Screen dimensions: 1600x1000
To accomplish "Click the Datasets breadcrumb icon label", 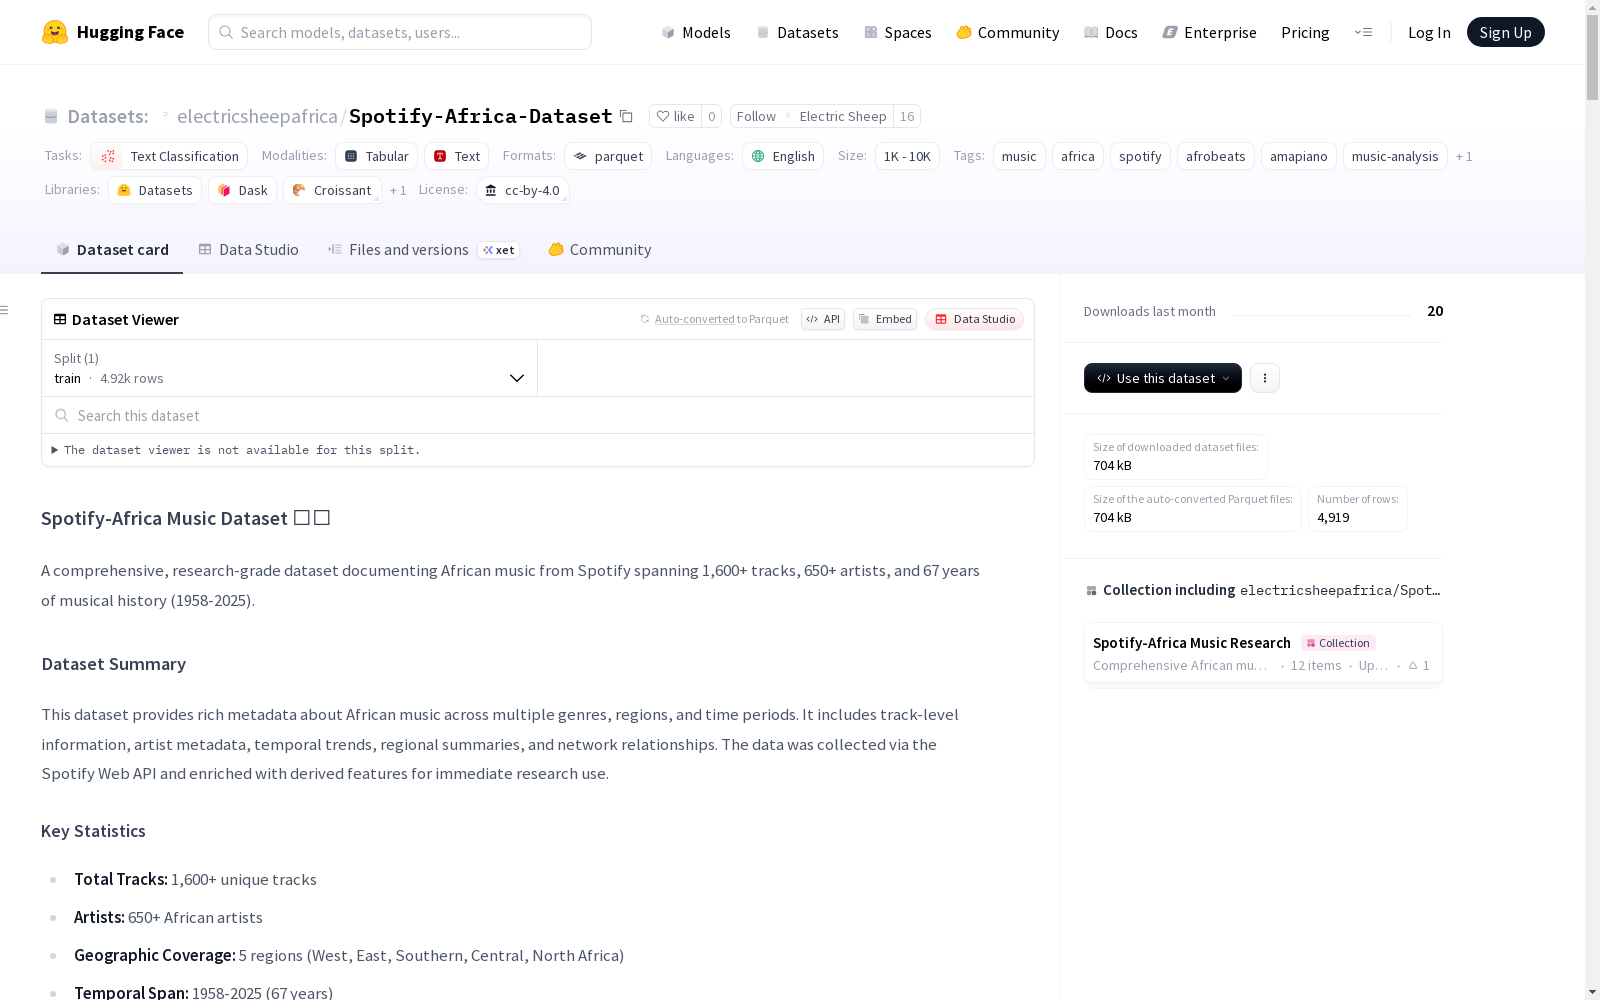I will (96, 116).
